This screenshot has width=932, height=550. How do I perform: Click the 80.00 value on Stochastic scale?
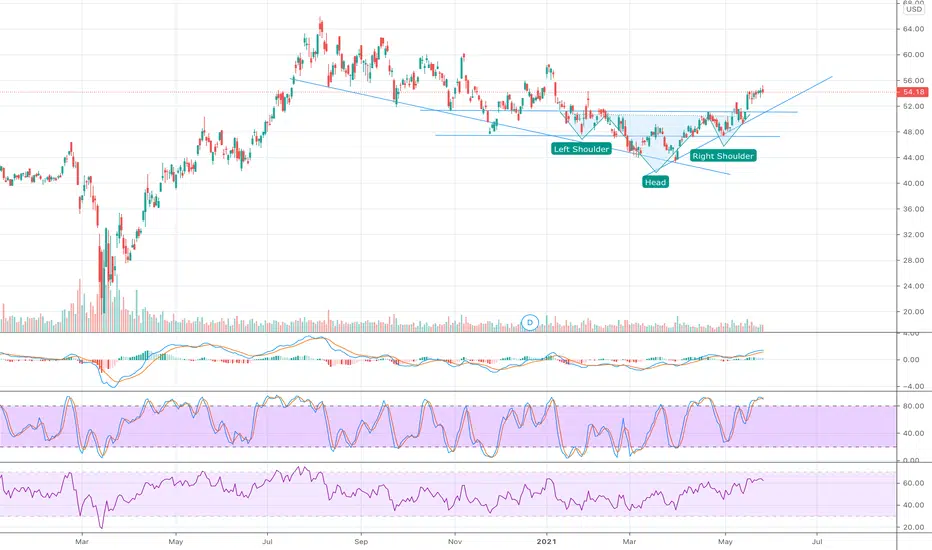(x=913, y=406)
